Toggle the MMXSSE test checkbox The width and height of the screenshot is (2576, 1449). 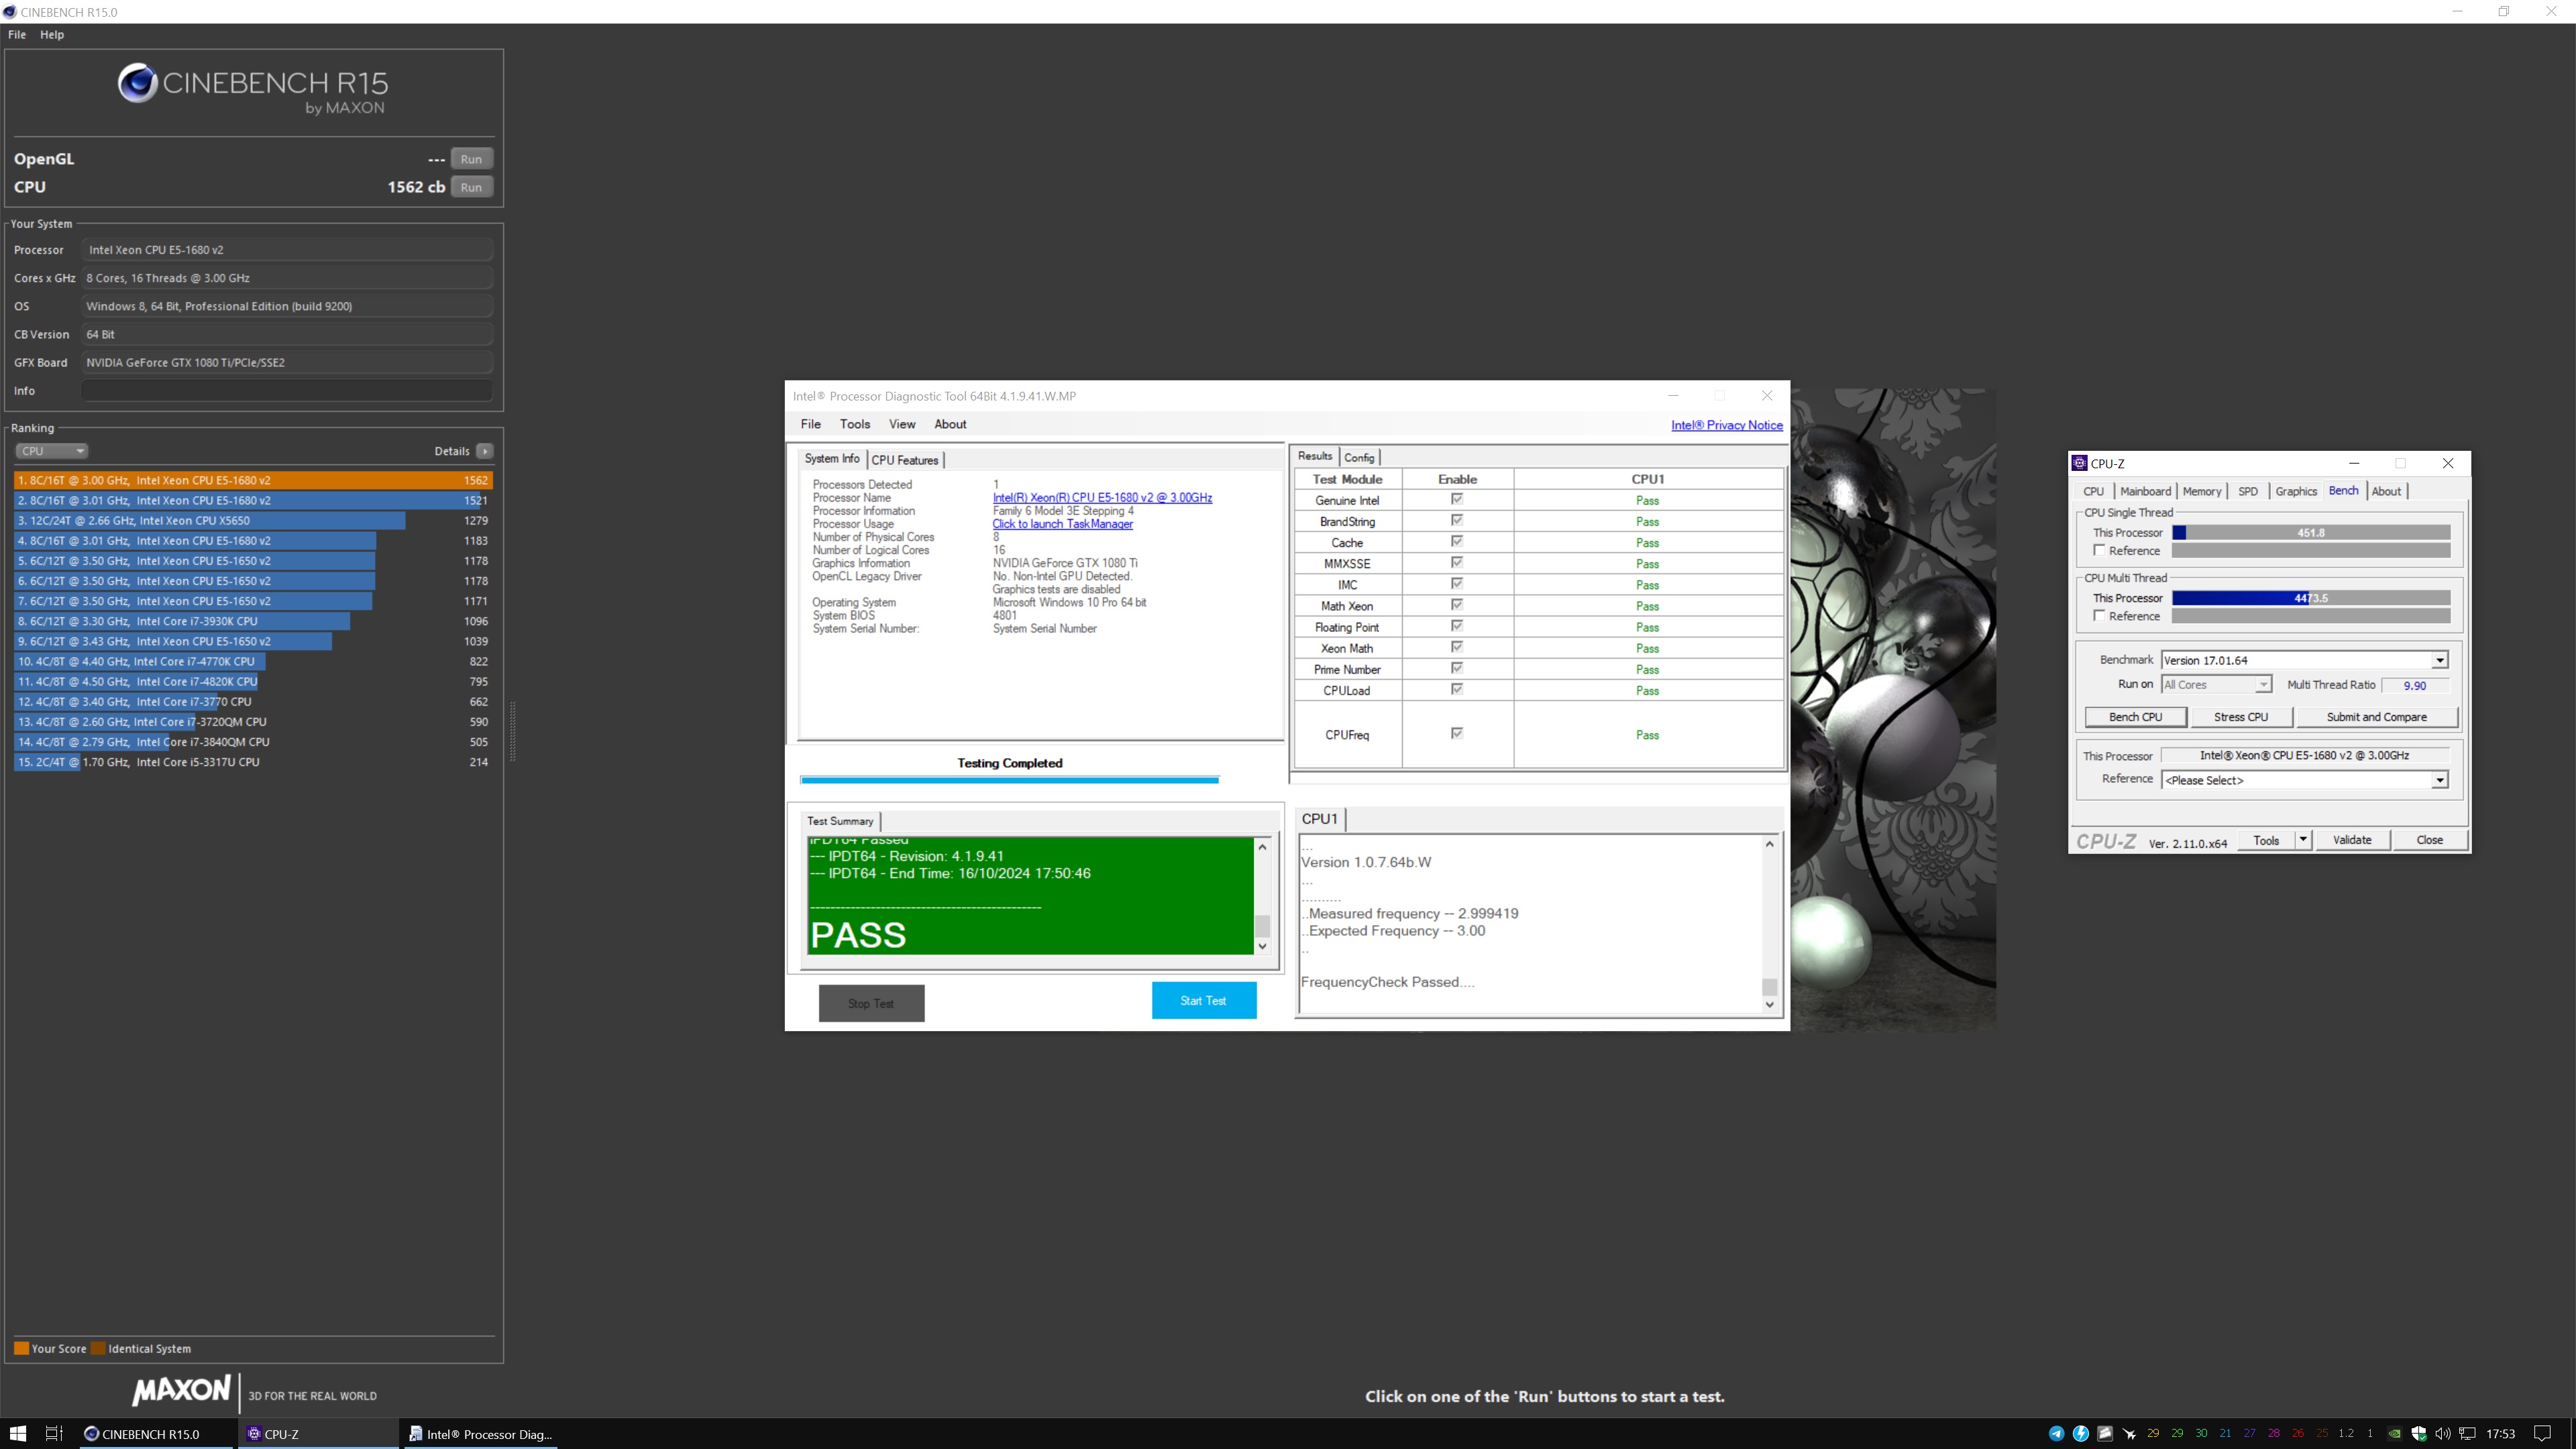[1457, 562]
